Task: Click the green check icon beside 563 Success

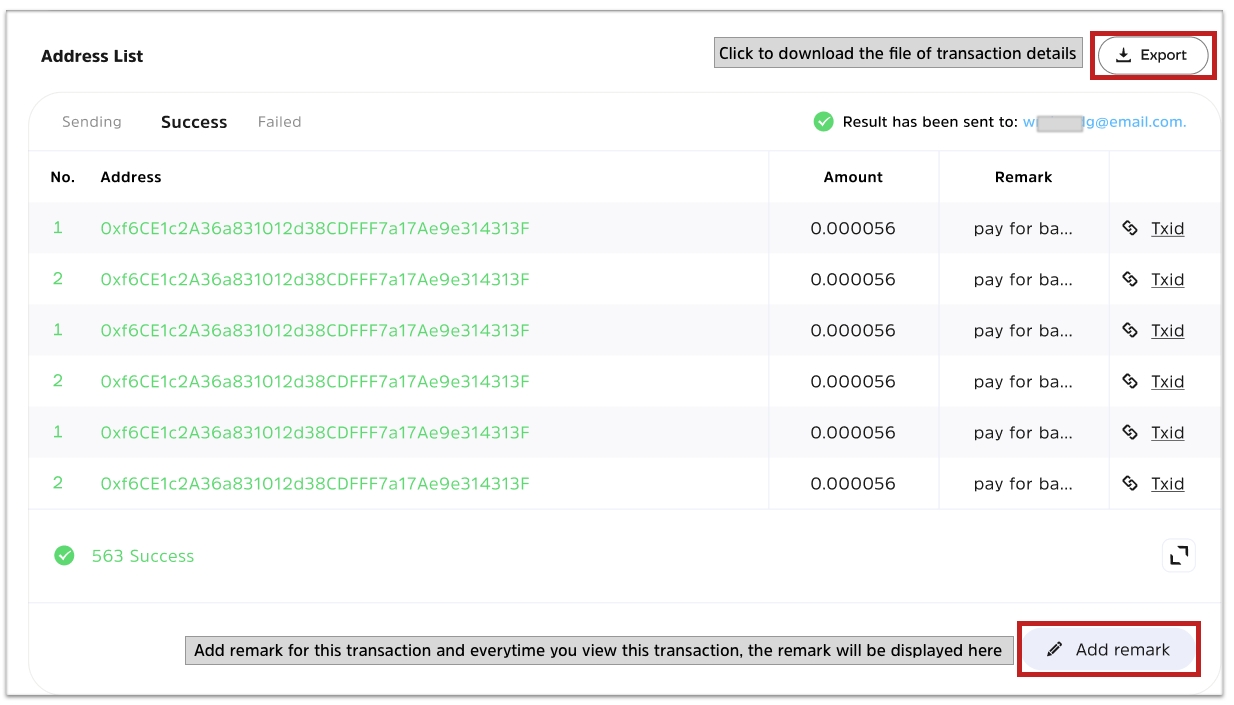Action: click(x=64, y=555)
